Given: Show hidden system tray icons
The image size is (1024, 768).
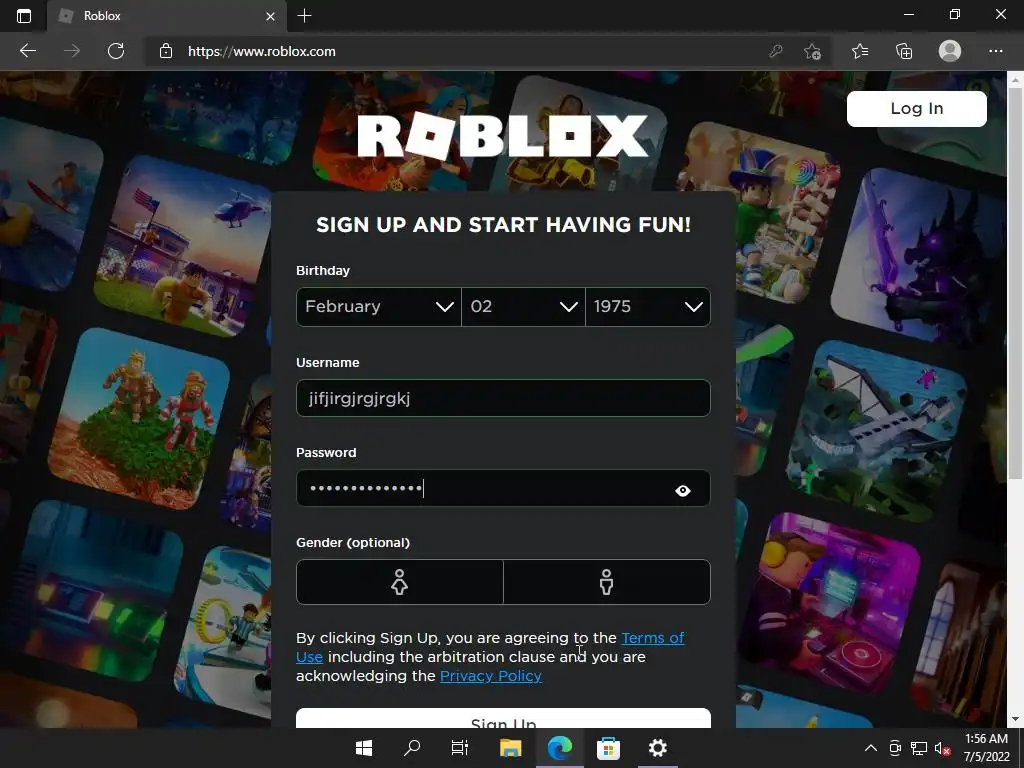Looking at the screenshot, I should [x=871, y=748].
